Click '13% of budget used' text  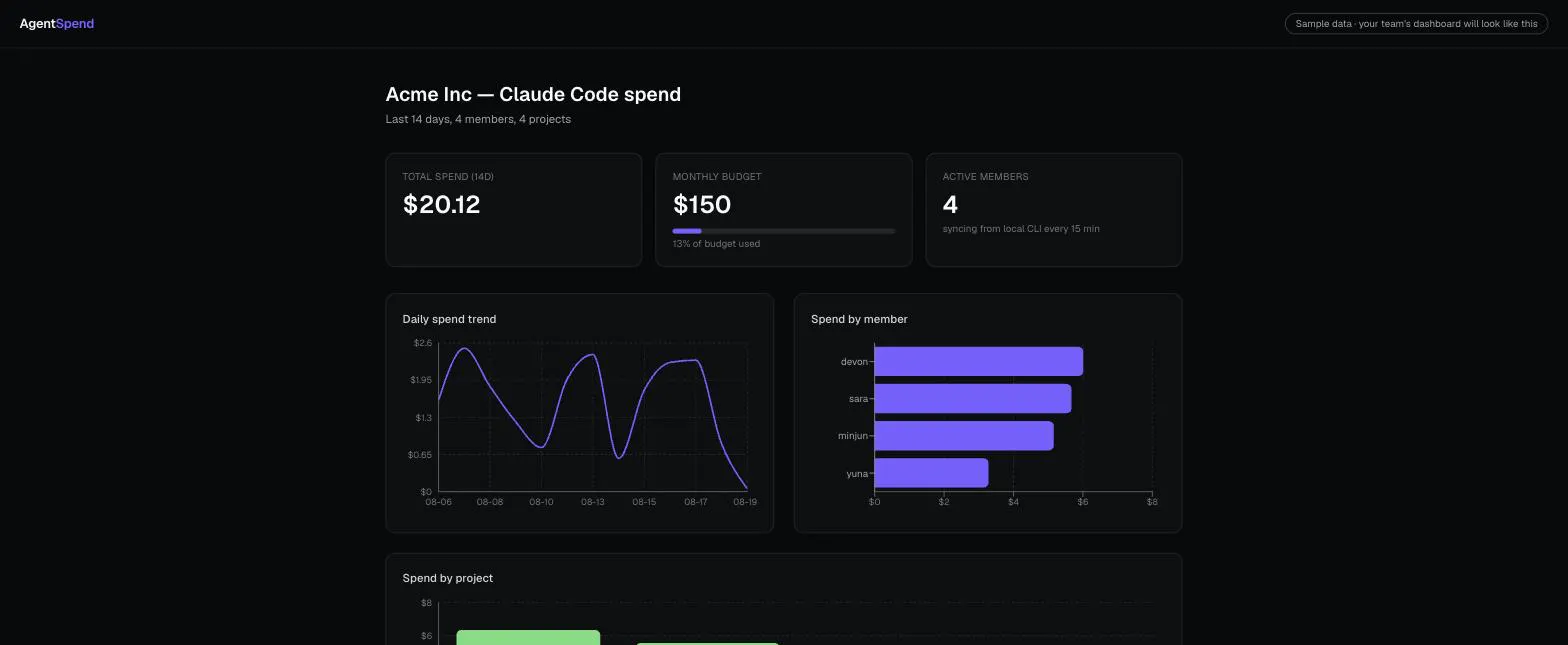[716, 244]
